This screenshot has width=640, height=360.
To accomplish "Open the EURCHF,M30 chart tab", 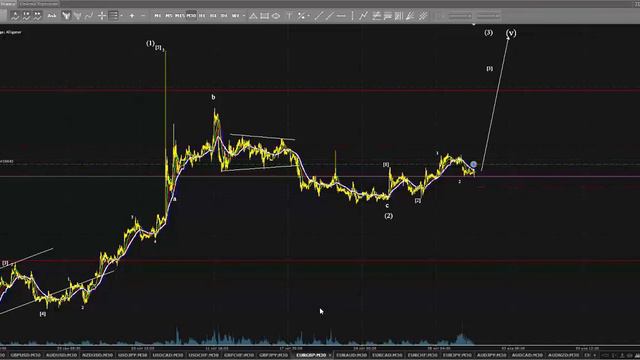I will tap(422, 356).
